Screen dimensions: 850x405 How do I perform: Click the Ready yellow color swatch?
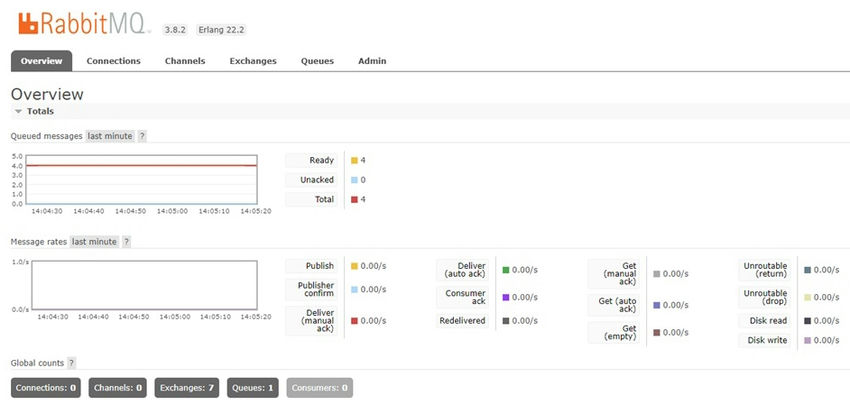[355, 160]
